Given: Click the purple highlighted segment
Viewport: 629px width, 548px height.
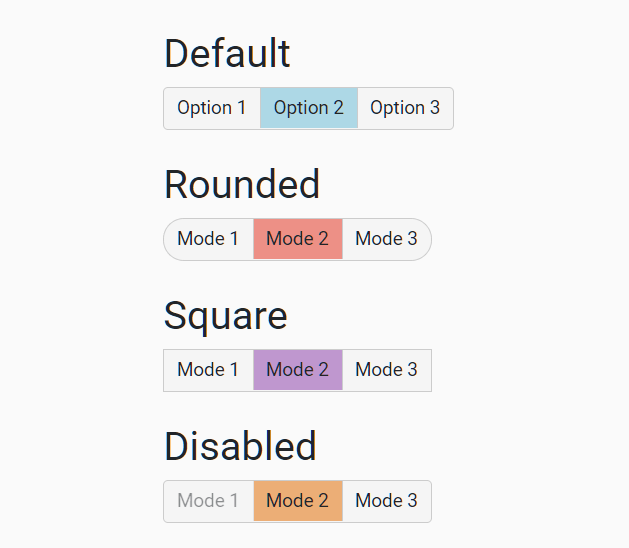Looking at the screenshot, I should [x=297, y=370].
